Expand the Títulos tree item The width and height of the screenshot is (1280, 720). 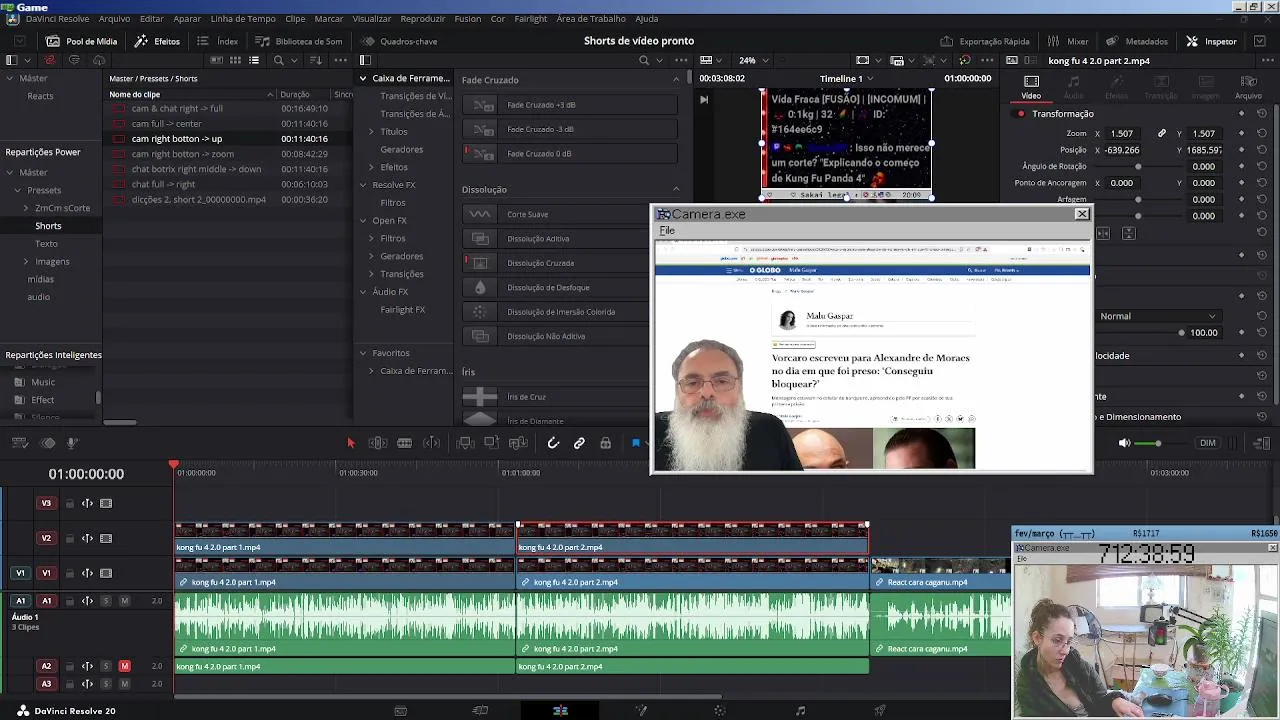[x=371, y=132]
